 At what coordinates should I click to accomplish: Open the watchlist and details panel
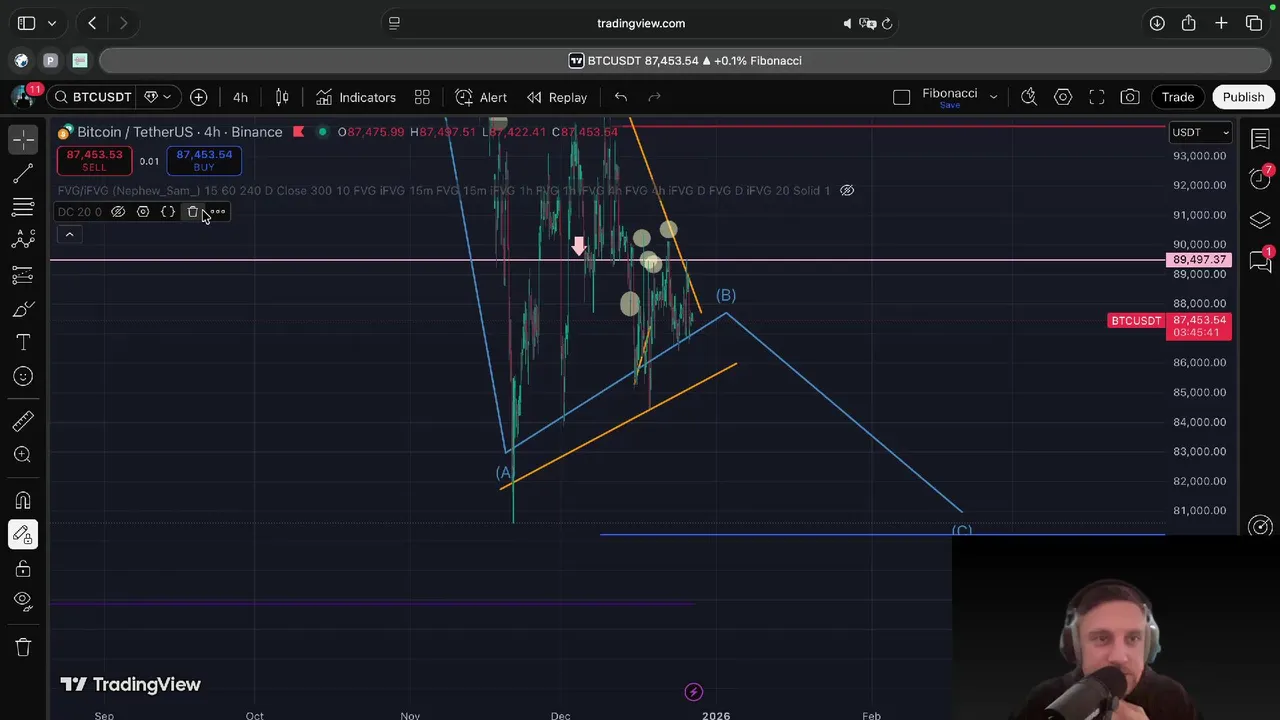tap(1260, 139)
